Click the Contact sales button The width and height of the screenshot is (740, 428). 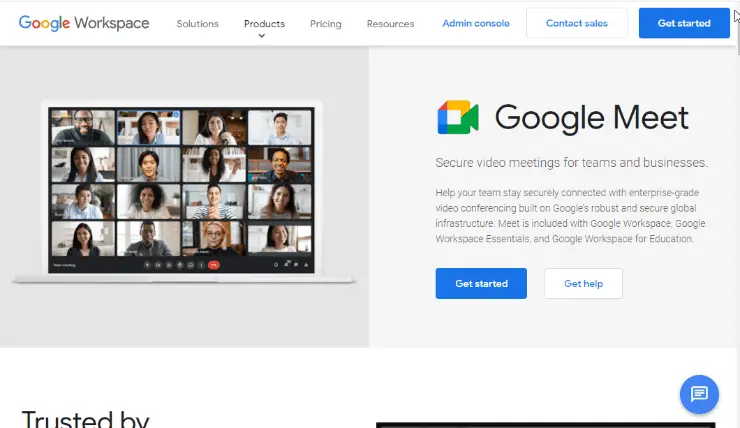577,23
